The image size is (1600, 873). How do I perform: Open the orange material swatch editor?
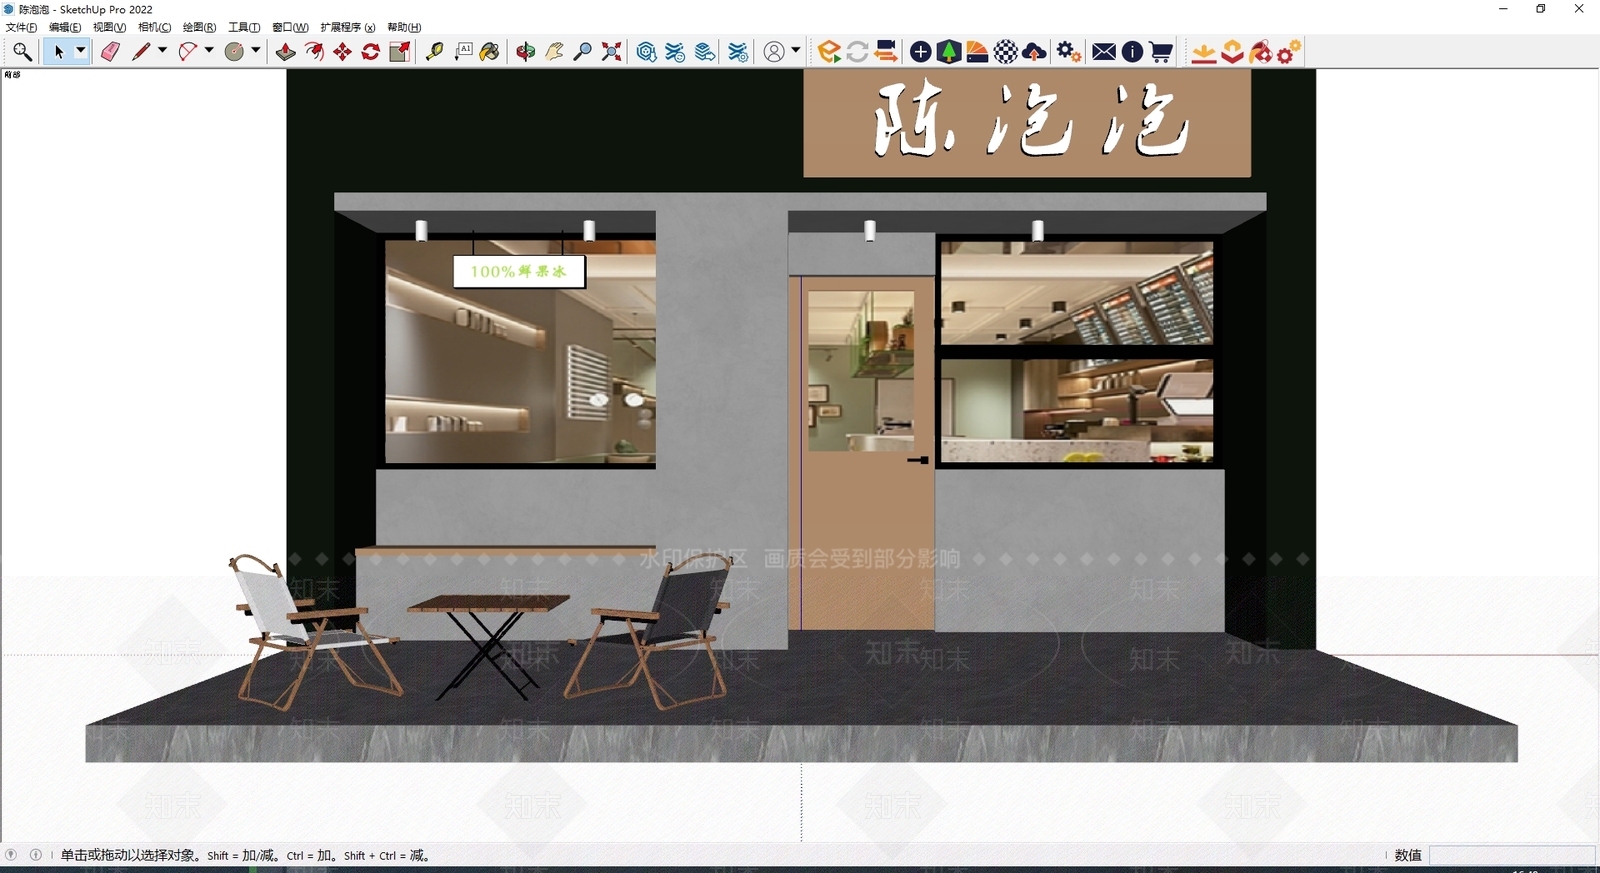click(x=977, y=51)
